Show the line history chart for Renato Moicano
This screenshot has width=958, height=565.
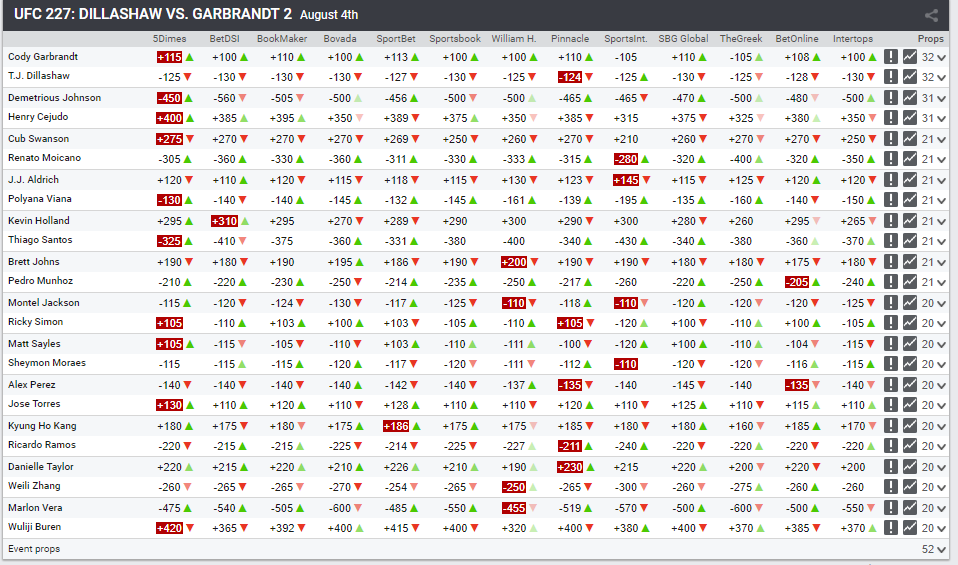pyautogui.click(x=910, y=159)
